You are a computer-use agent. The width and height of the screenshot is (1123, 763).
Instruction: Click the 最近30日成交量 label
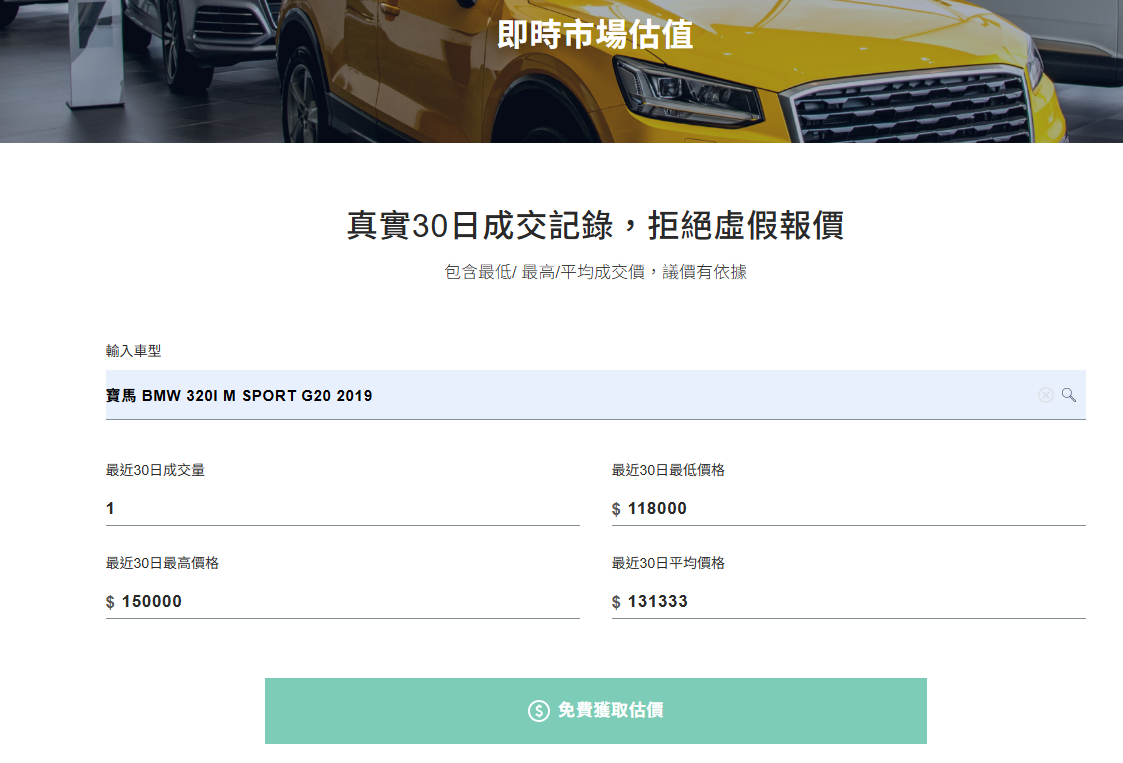click(x=155, y=470)
